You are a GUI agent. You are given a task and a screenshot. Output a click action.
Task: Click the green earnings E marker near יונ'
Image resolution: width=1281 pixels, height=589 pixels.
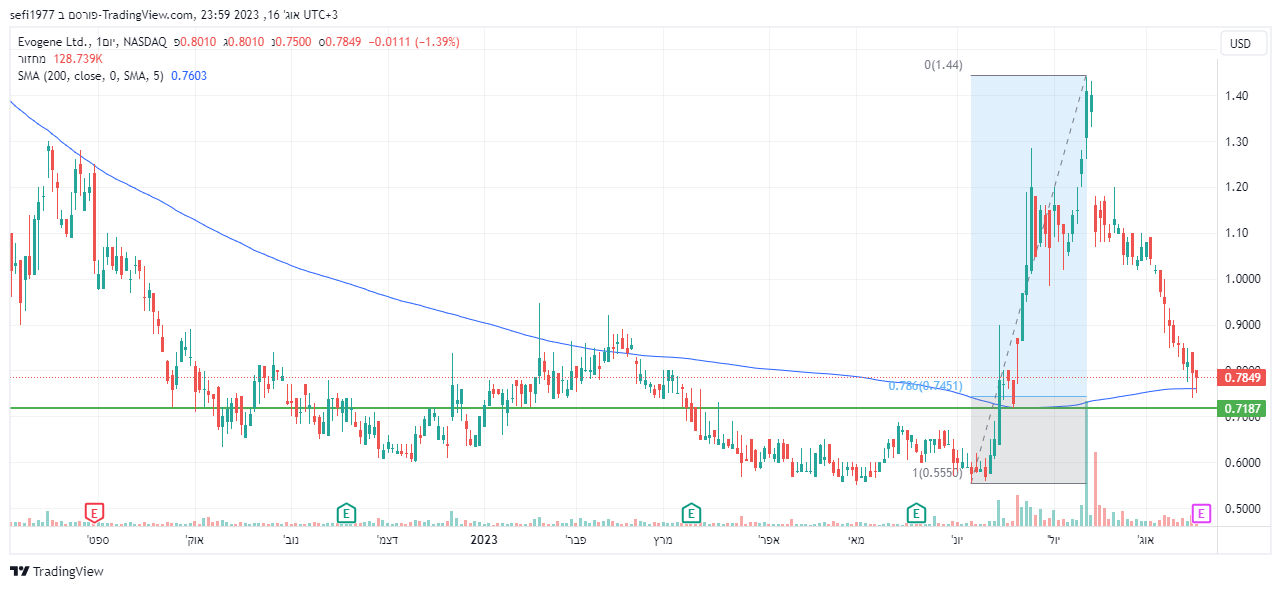click(x=916, y=513)
